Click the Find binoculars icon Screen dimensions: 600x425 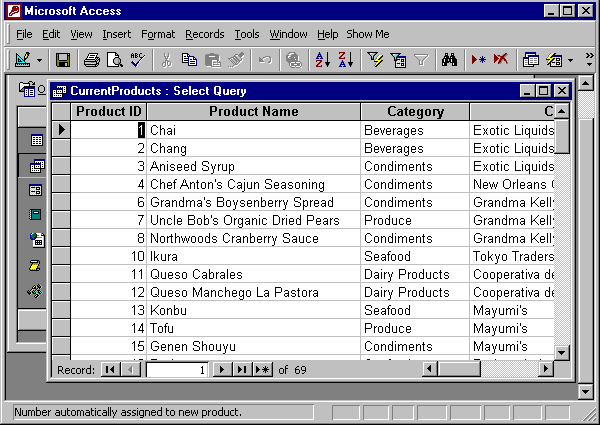point(449,60)
